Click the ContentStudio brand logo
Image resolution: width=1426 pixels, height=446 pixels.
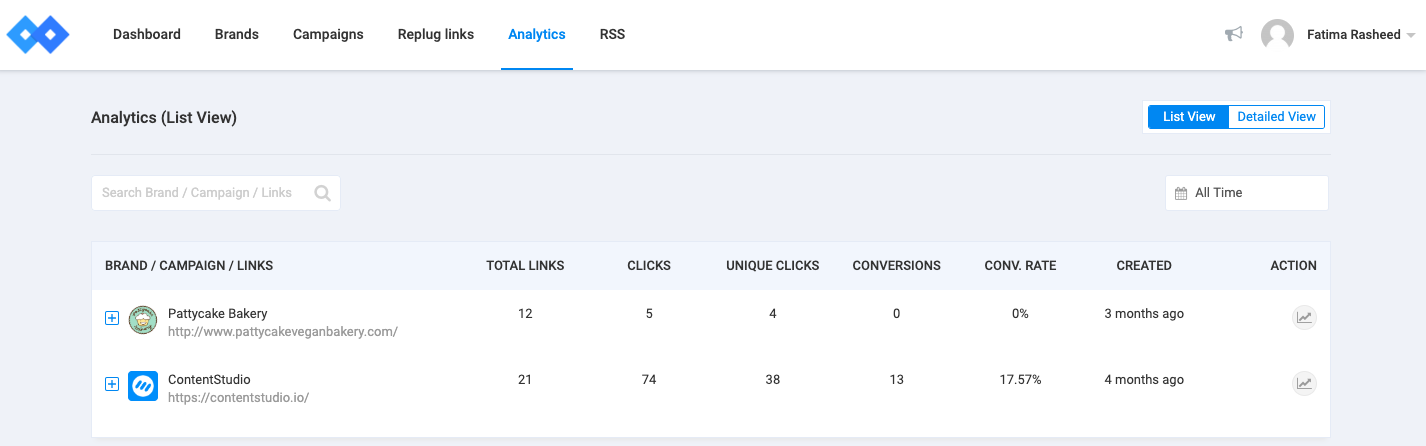(x=143, y=386)
